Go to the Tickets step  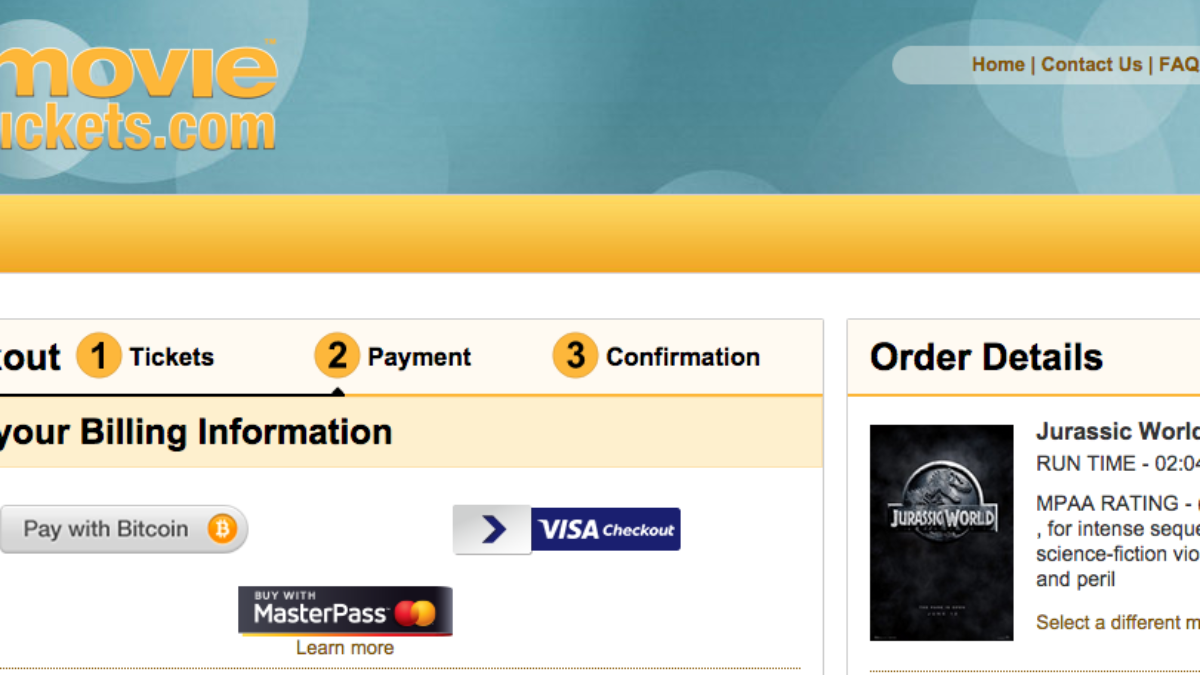(171, 357)
